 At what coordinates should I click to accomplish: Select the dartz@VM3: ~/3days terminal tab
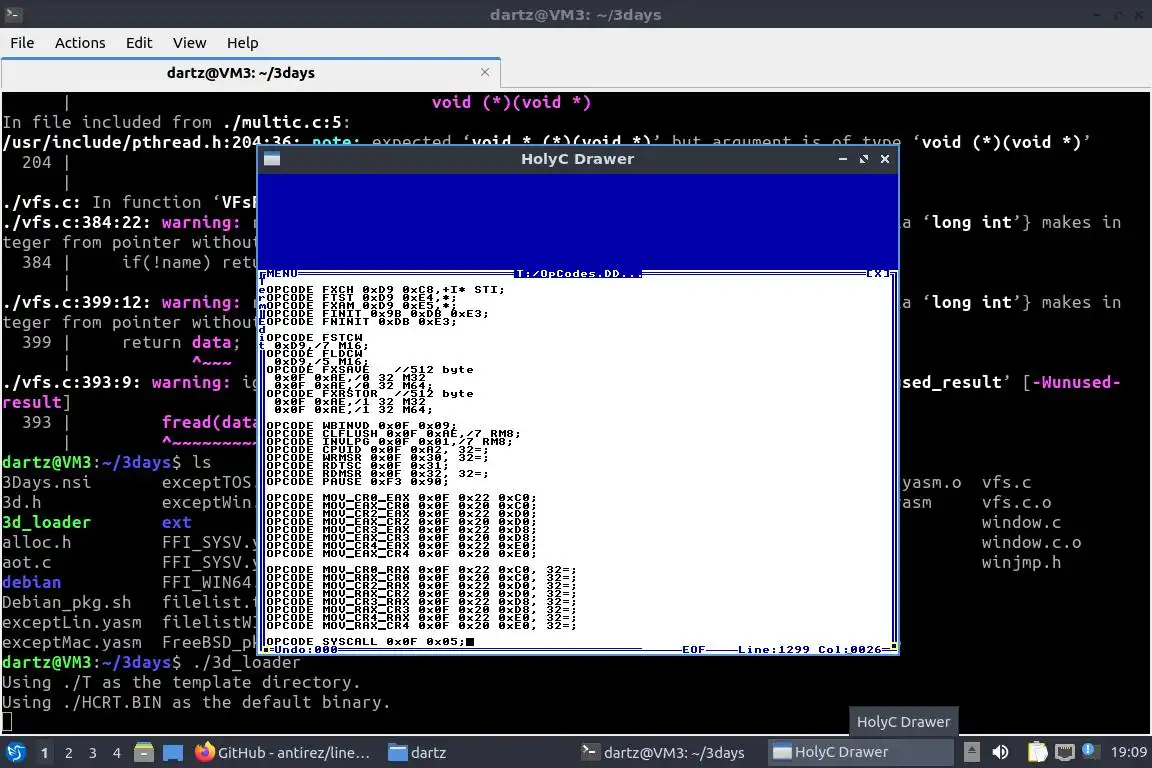pos(241,73)
